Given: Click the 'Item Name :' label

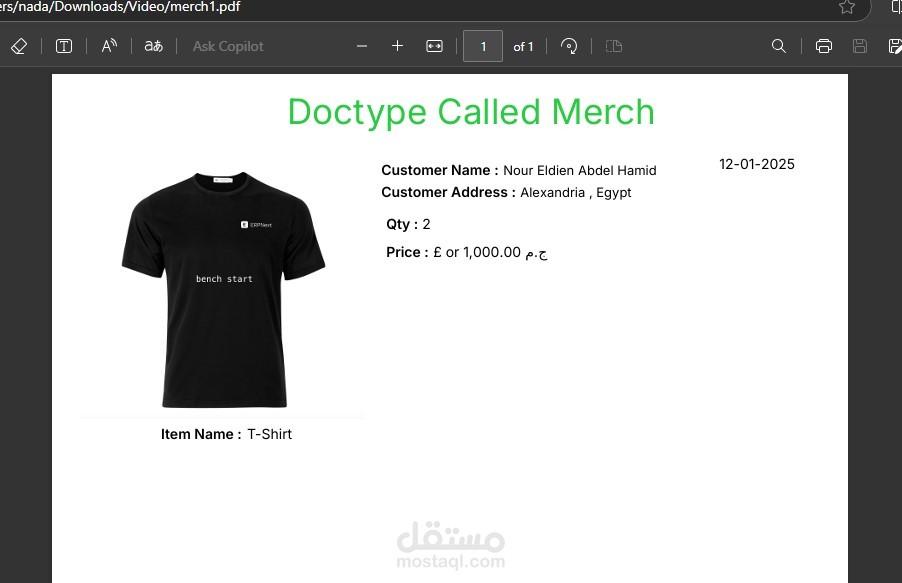Looking at the screenshot, I should [x=201, y=434].
